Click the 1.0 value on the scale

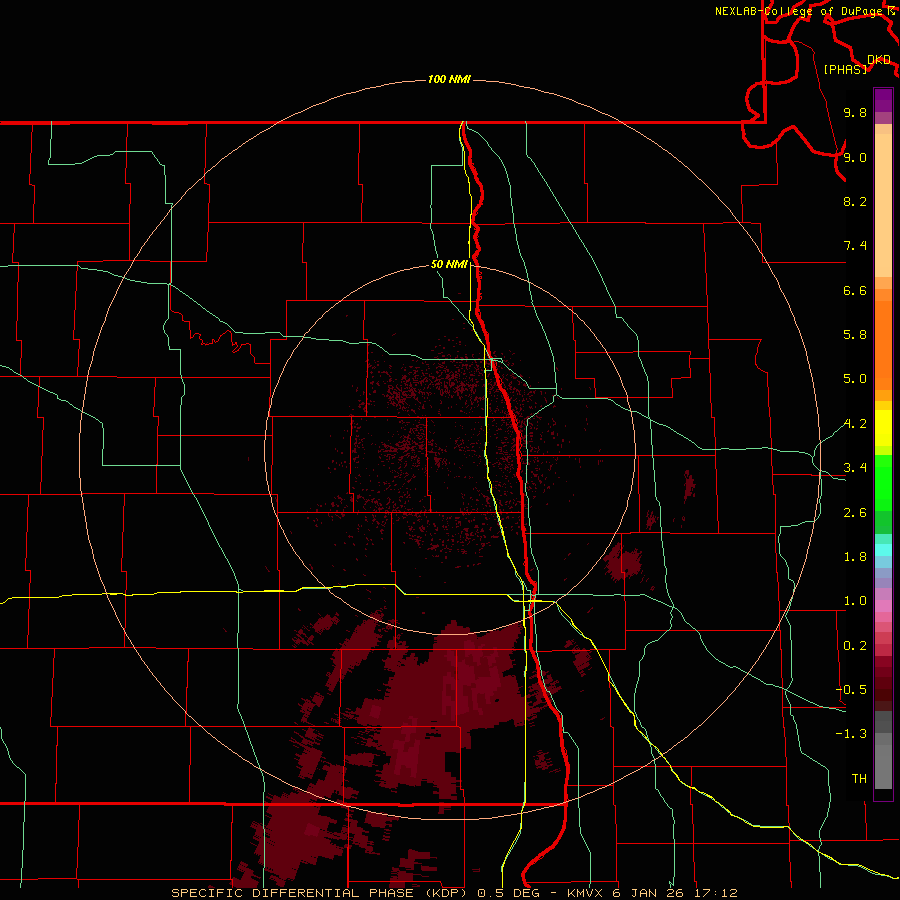pos(855,601)
